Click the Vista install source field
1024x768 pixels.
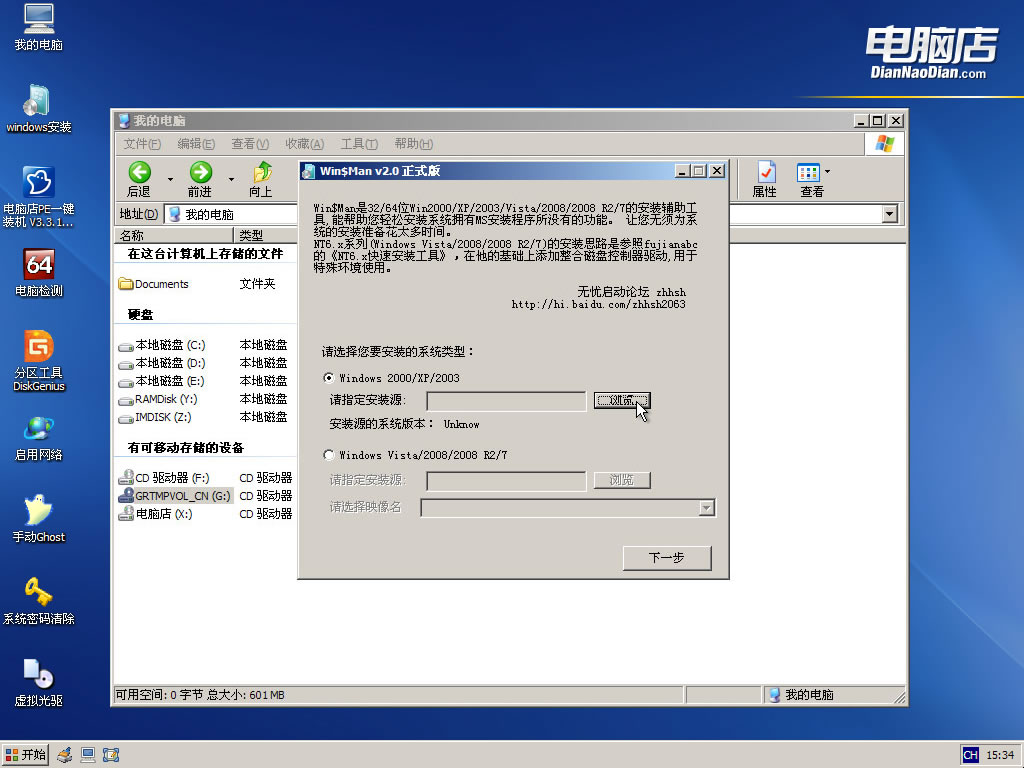coord(506,481)
